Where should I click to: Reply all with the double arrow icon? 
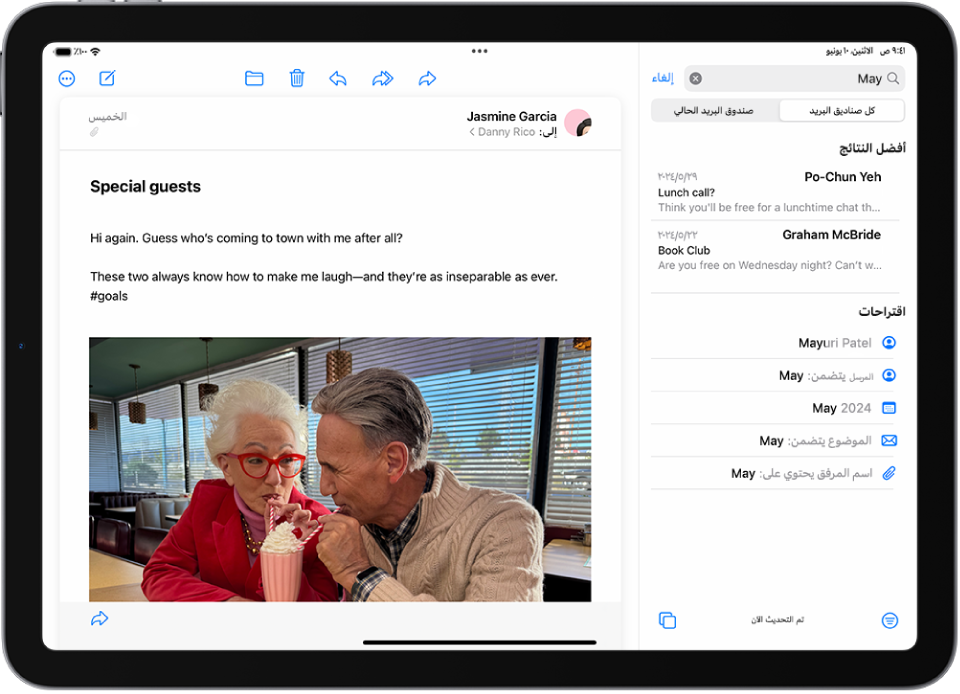coord(383,78)
